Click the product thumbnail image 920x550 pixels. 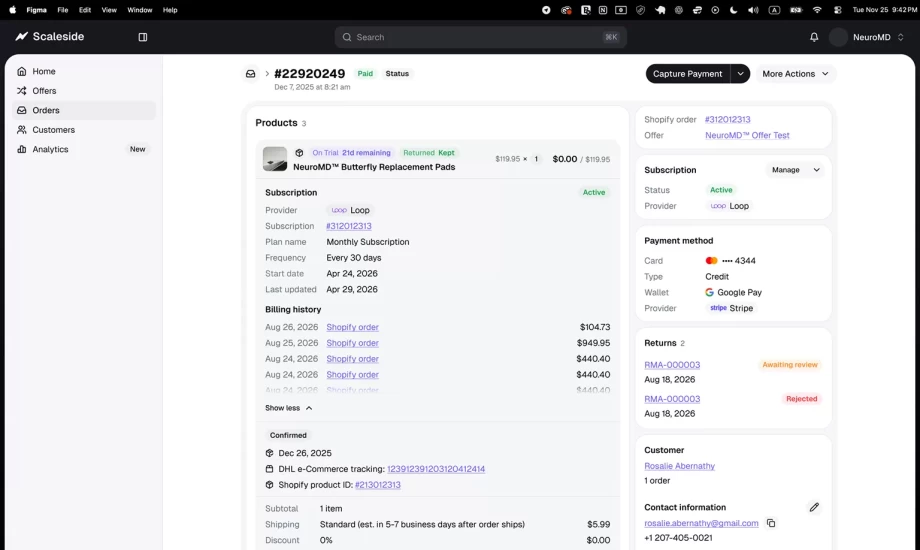(275, 159)
